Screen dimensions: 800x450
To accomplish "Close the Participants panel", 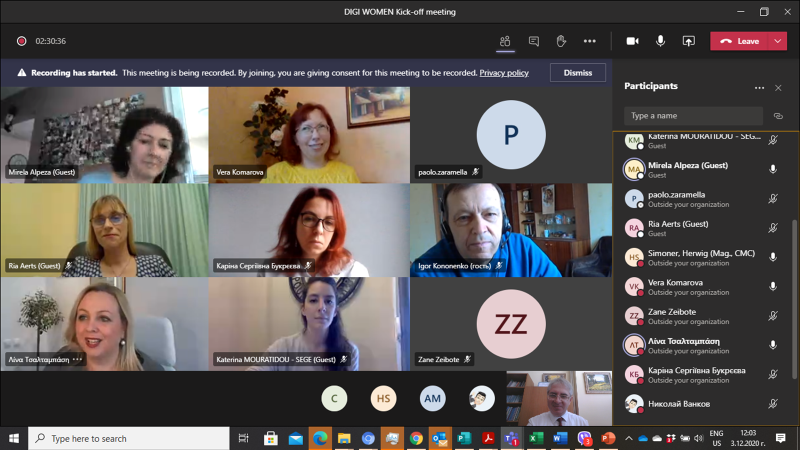I will (x=778, y=88).
